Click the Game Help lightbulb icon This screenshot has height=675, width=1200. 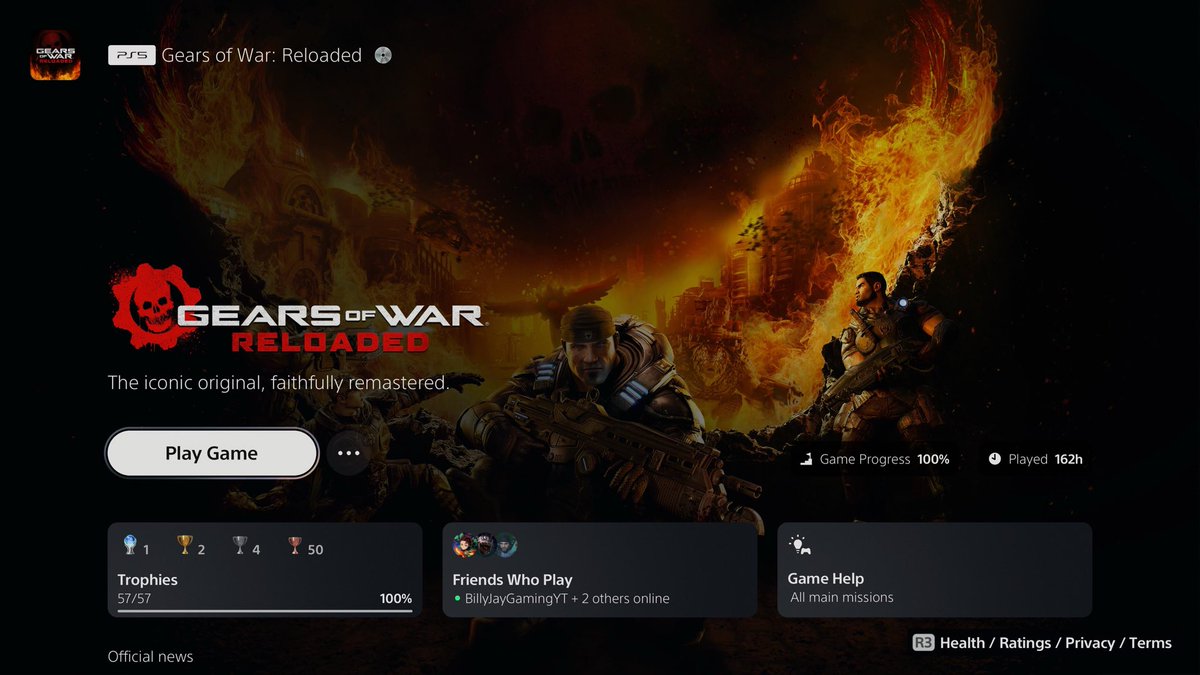799,546
